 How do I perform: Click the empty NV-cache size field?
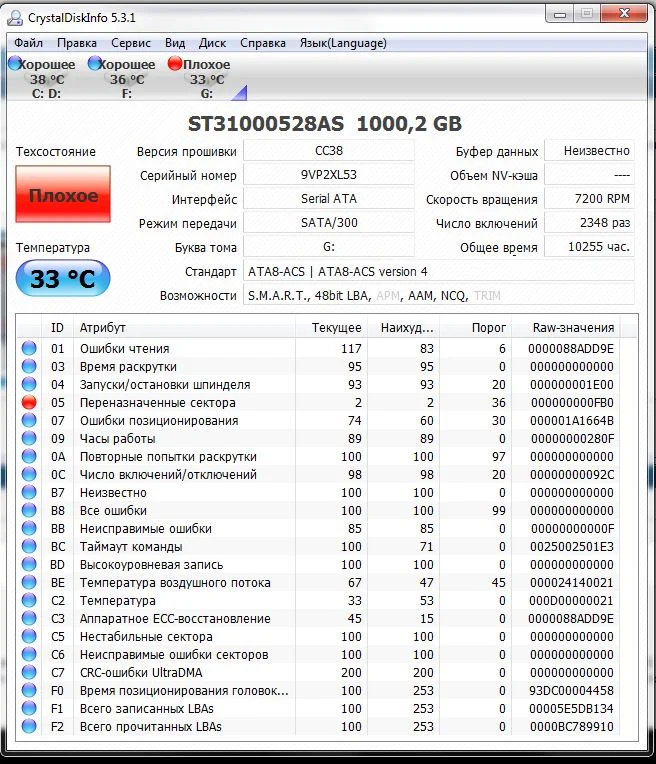point(589,174)
